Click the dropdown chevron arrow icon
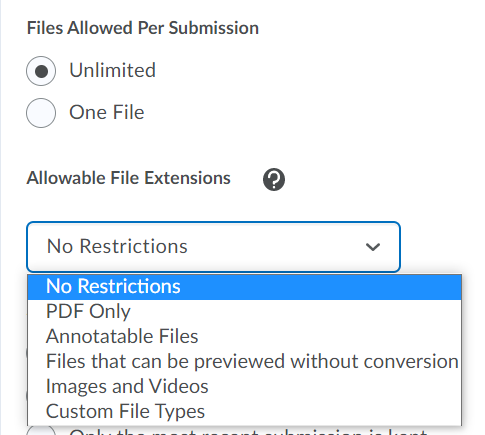485x435 pixels. (x=373, y=247)
